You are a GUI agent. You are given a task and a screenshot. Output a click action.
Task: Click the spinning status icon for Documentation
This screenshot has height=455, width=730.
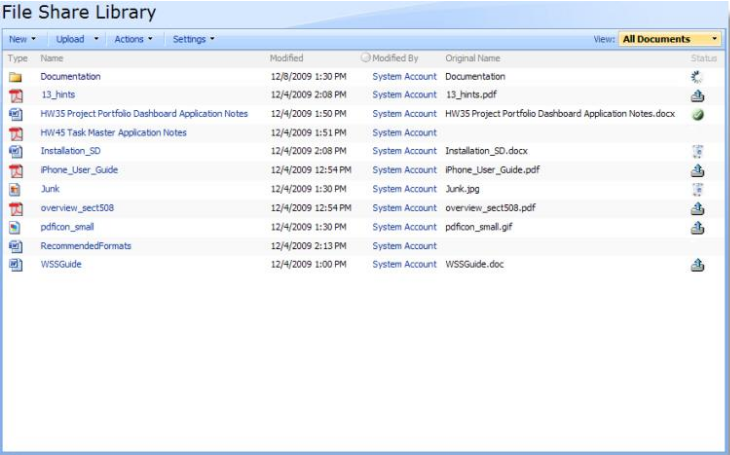tap(697, 77)
